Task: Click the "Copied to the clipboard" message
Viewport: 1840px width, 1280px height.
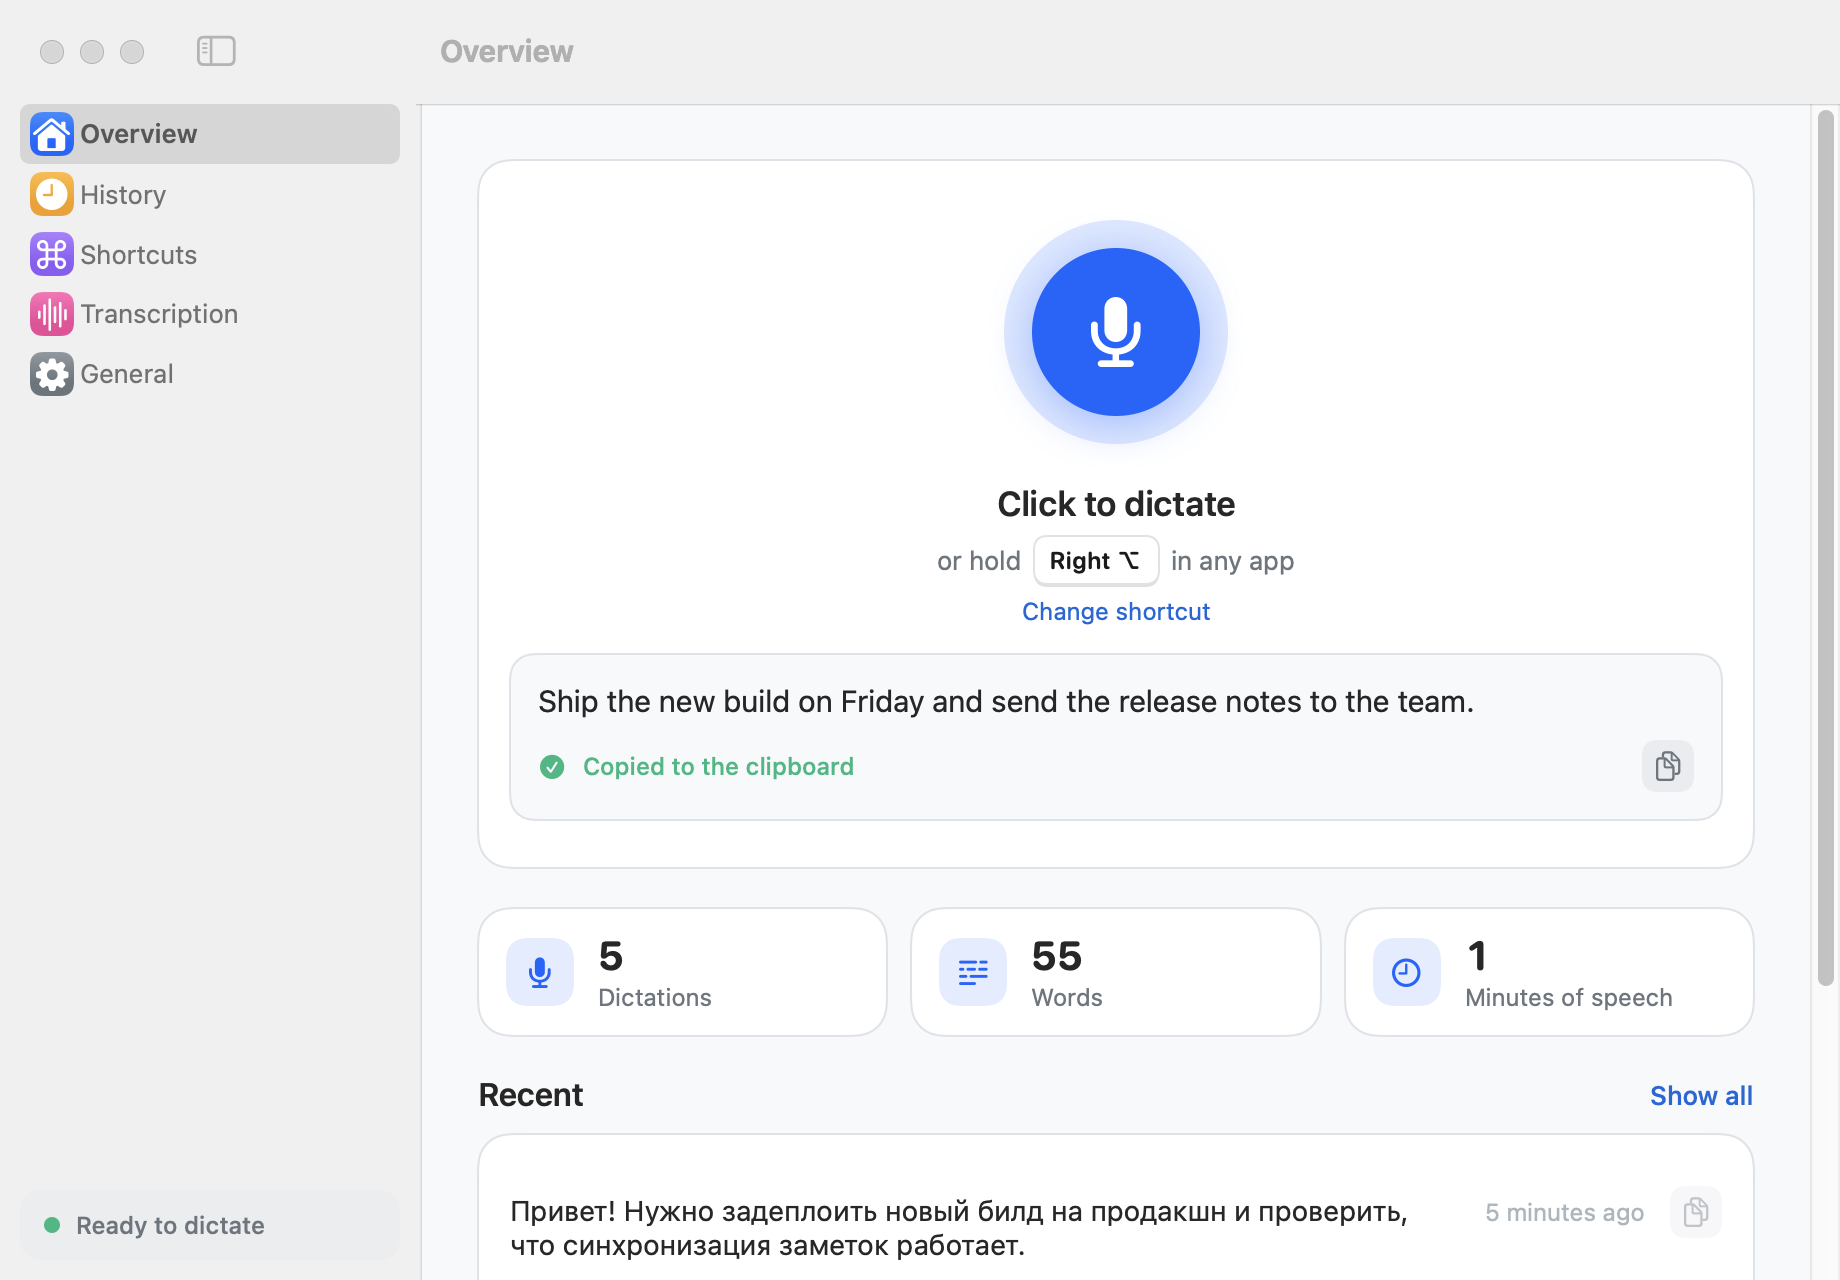Action: tap(718, 767)
